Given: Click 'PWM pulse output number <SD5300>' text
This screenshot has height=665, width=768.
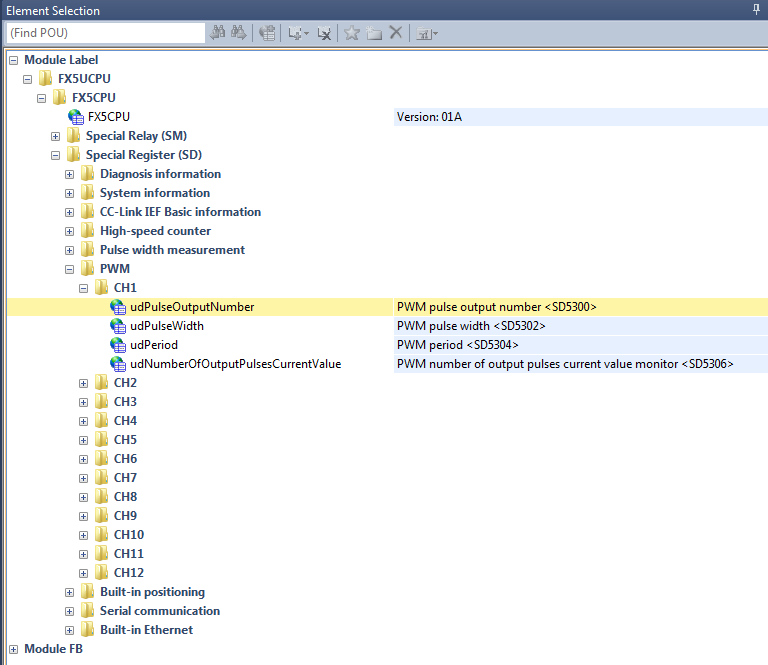Looking at the screenshot, I should pyautogui.click(x=497, y=307).
